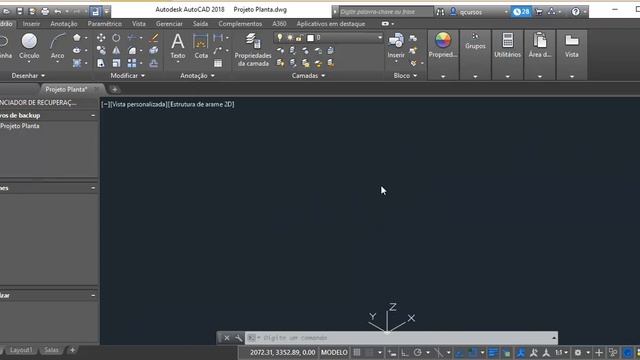Open the Inserir ribbon tab
Screen dimensions: 640x360
coord(31,24)
